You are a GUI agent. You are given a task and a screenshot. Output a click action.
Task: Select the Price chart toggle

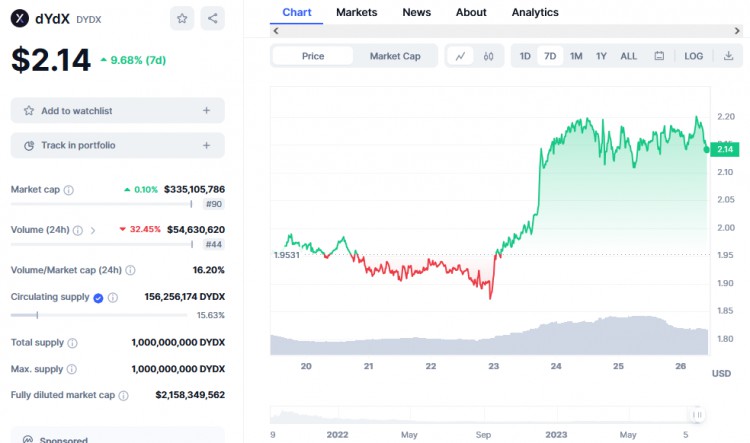[x=313, y=56]
